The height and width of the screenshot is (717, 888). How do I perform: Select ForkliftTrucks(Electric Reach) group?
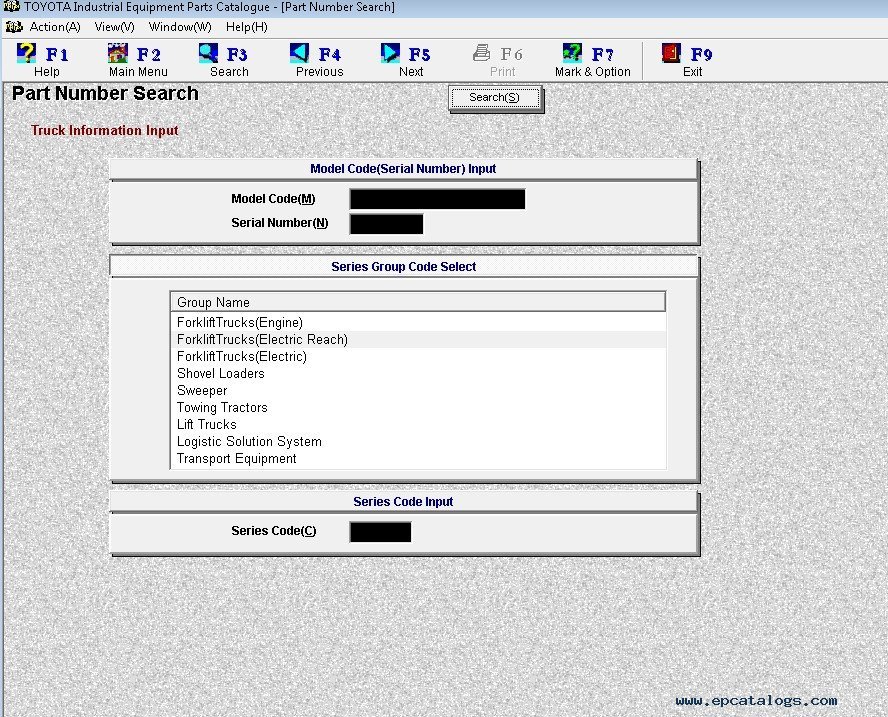click(x=418, y=339)
